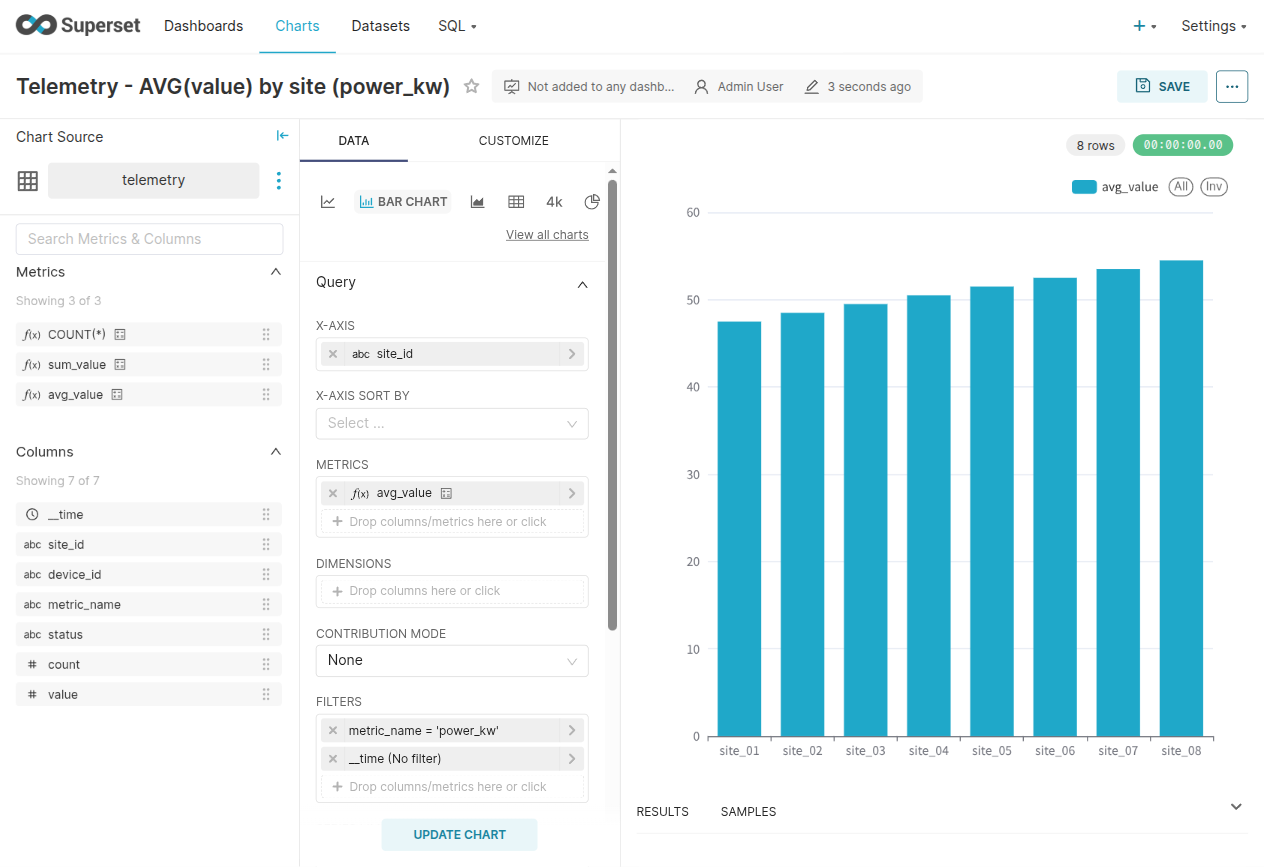Open the more actions ellipsis button
The image size is (1264, 867).
1232,87
